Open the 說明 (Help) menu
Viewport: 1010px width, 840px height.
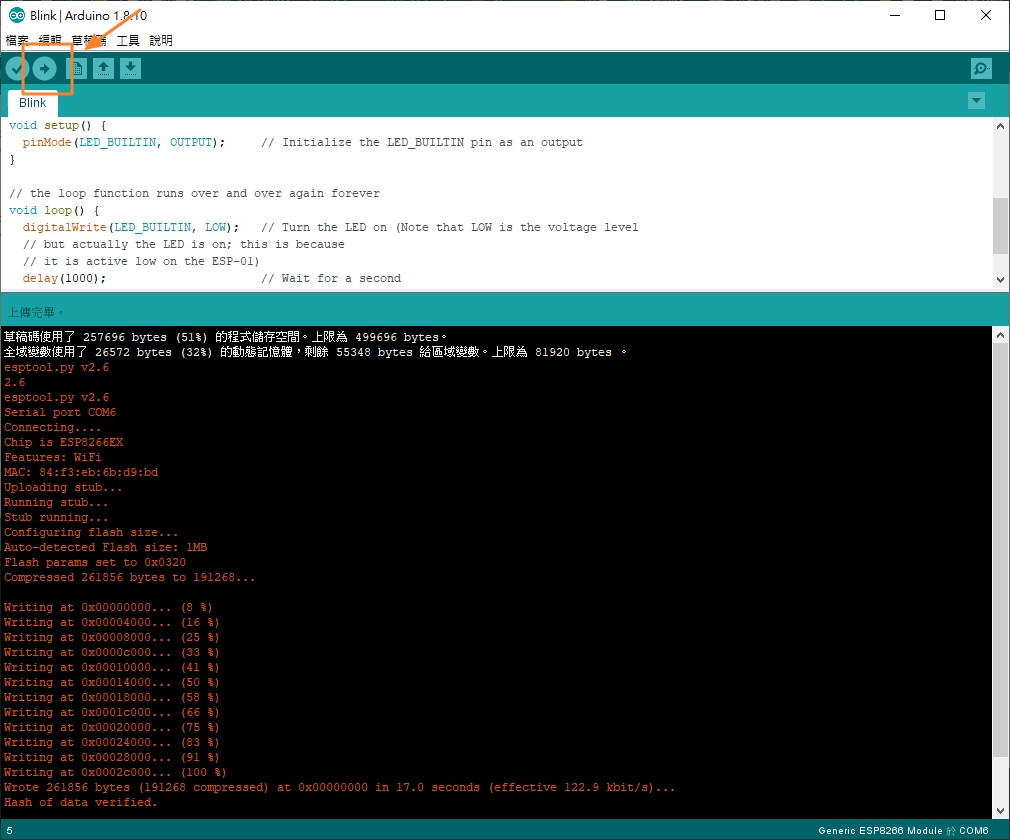coord(161,41)
